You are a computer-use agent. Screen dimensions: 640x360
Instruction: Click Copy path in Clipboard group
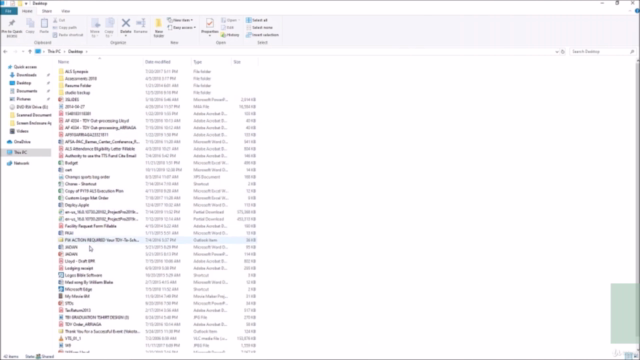pyautogui.click(x=65, y=27)
